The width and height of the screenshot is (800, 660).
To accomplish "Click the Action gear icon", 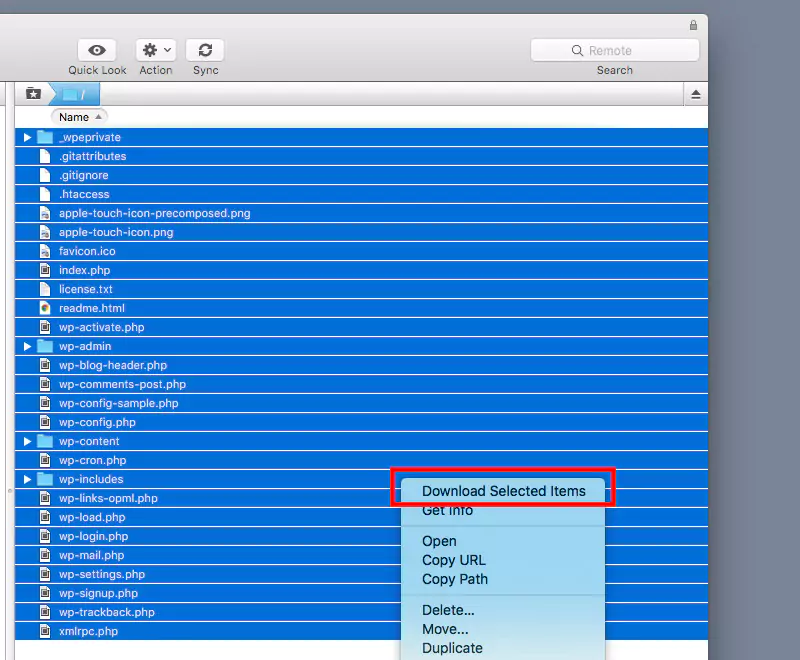I will click(150, 49).
